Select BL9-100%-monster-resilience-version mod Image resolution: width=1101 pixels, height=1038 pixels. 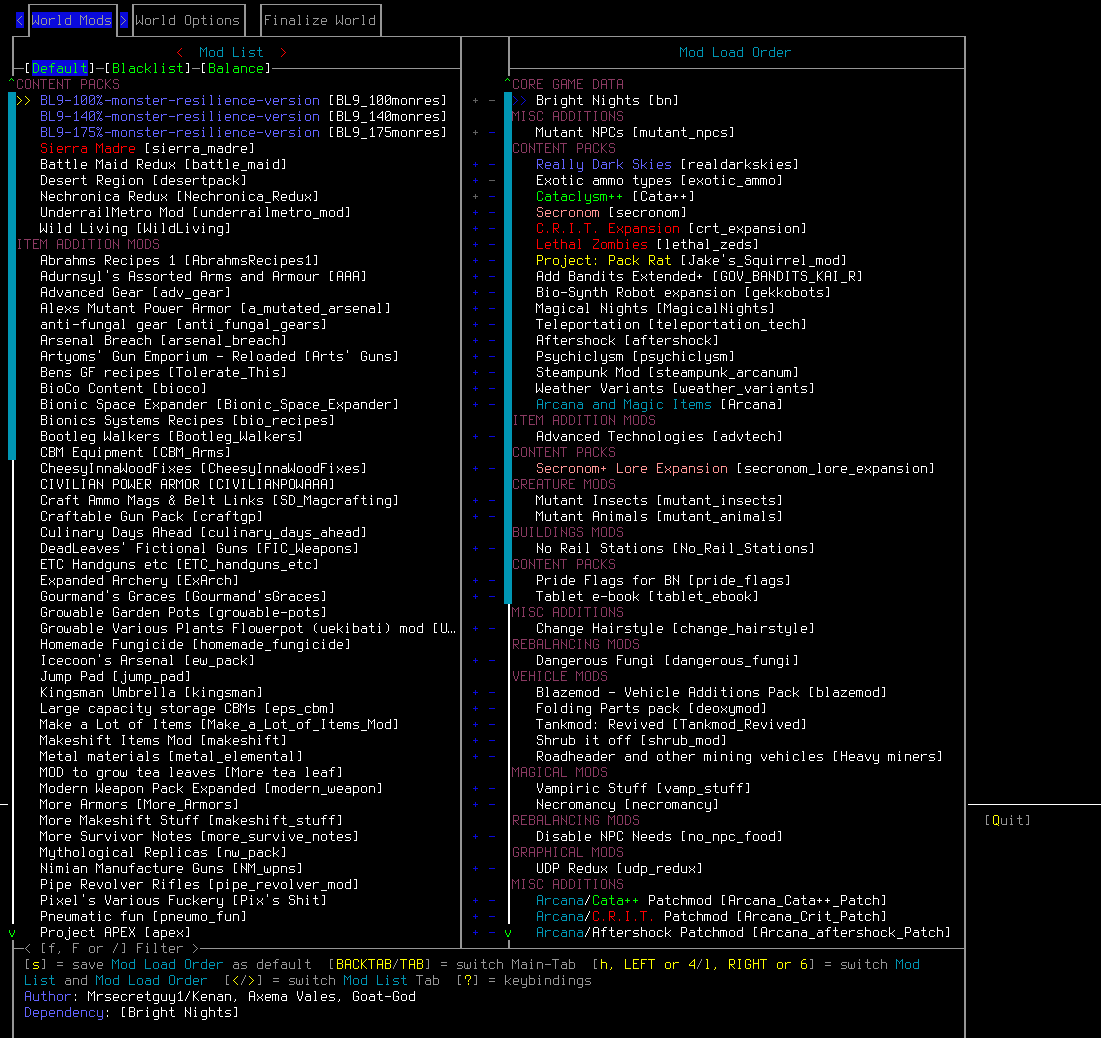243,100
